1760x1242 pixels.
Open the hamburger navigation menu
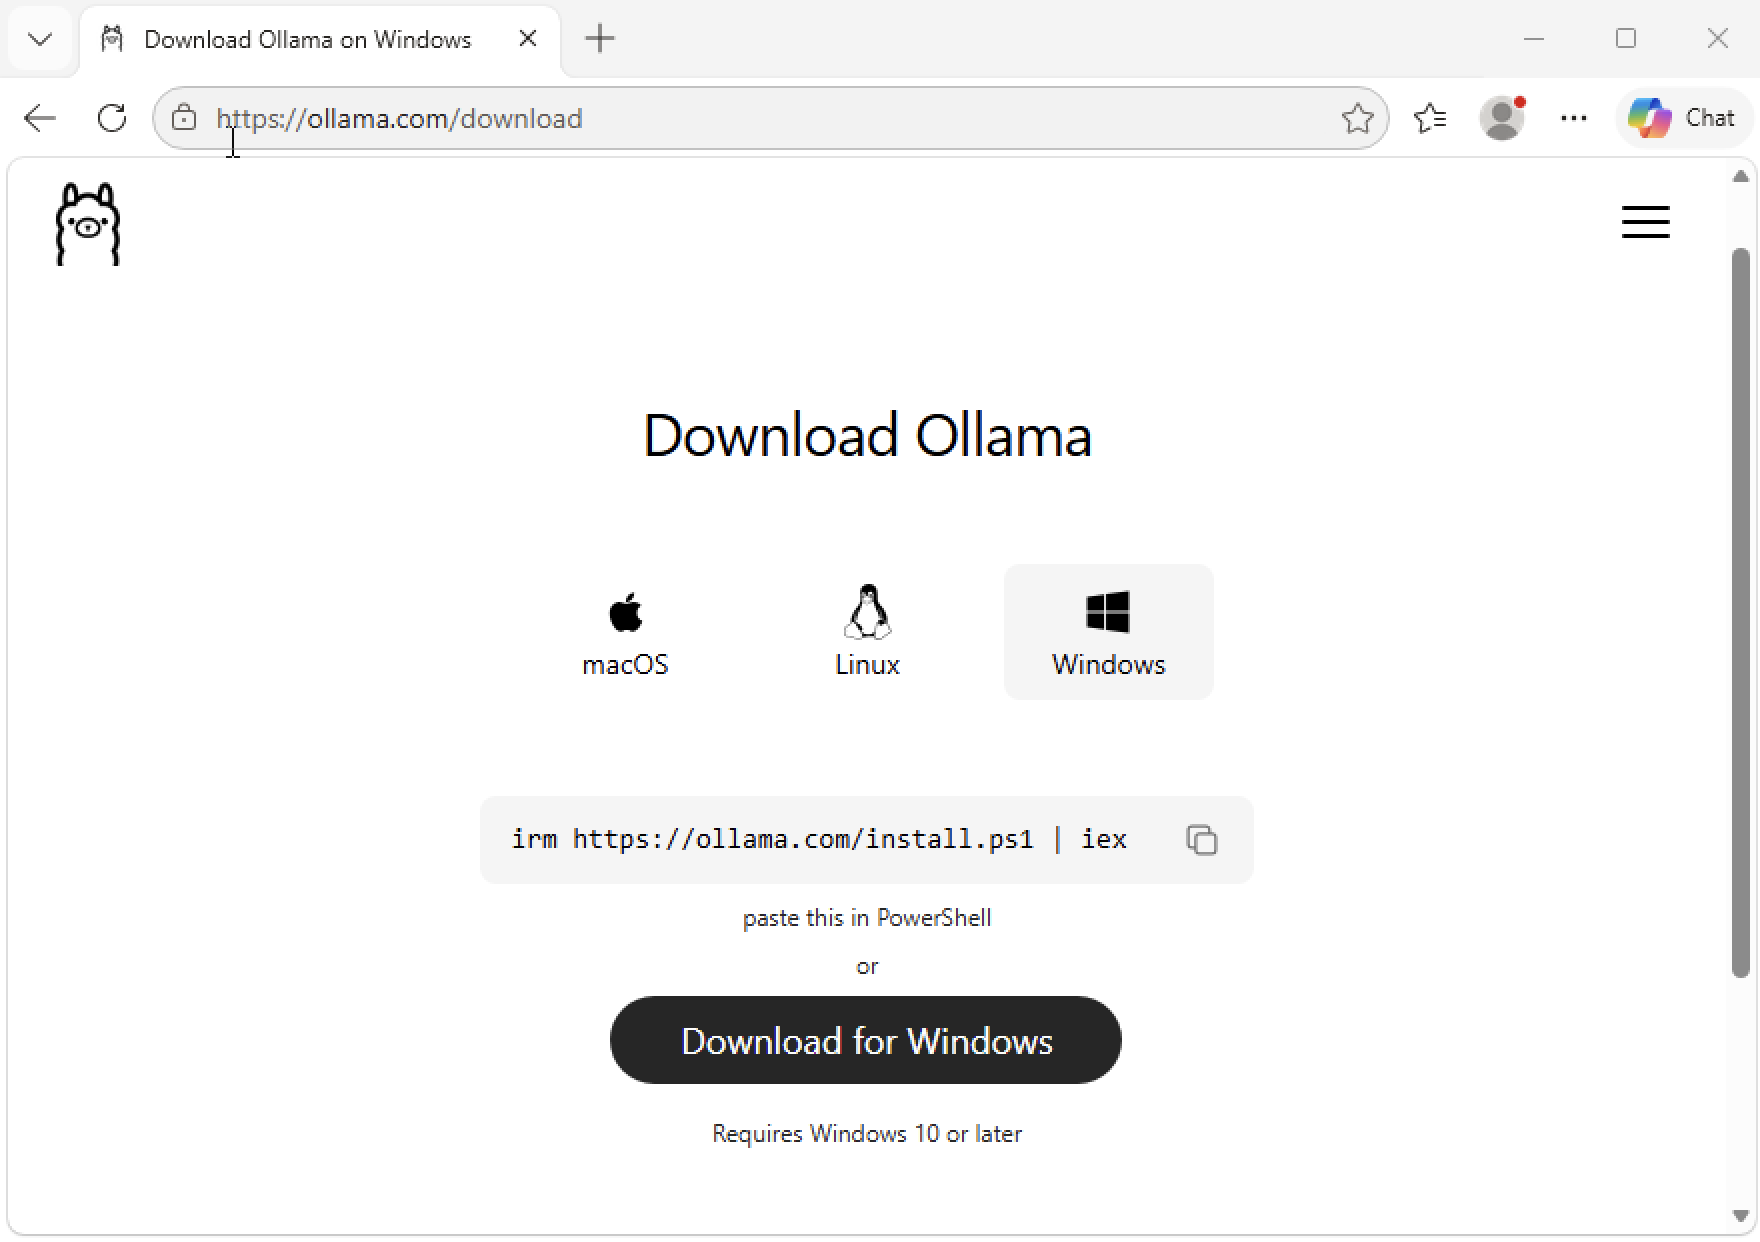(1645, 222)
